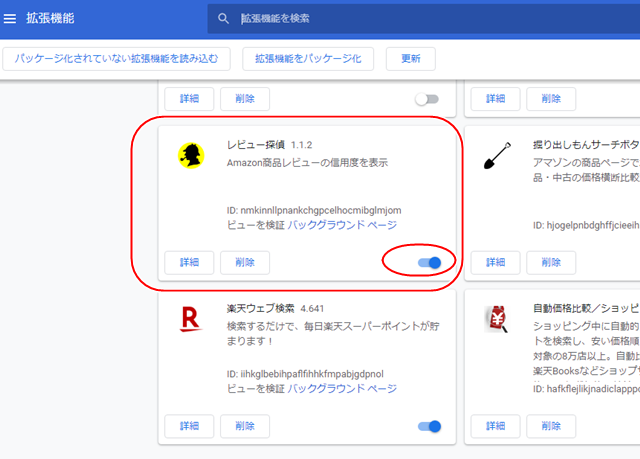This screenshot has width=640, height=459.
Task: Open 詳細 for レビュー探偵
Action: pyautogui.click(x=189, y=262)
